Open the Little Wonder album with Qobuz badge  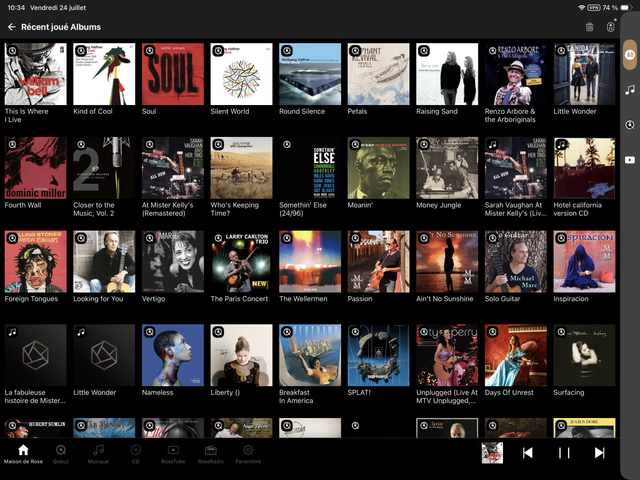pyautogui.click(x=584, y=74)
